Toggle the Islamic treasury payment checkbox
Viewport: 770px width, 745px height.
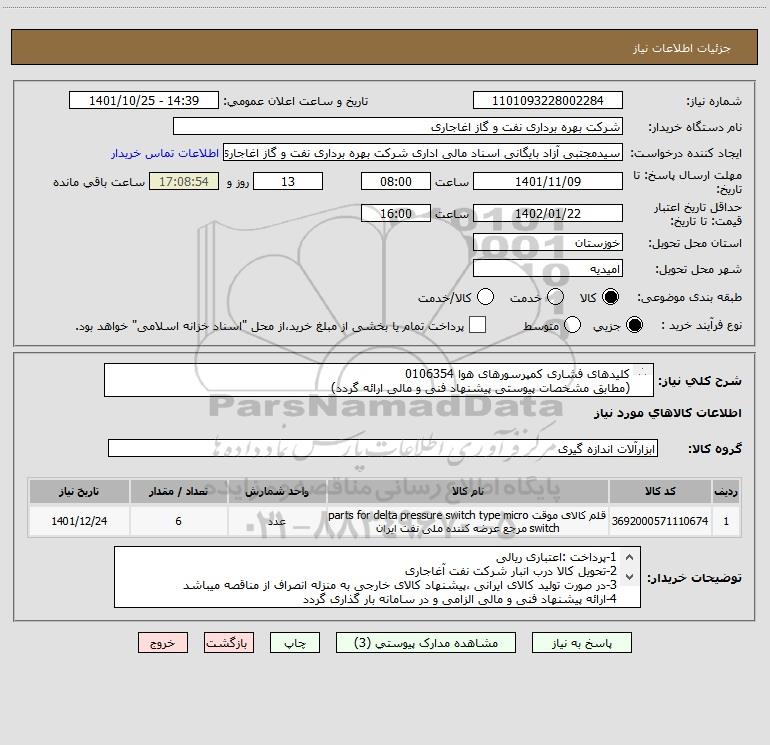[477, 325]
